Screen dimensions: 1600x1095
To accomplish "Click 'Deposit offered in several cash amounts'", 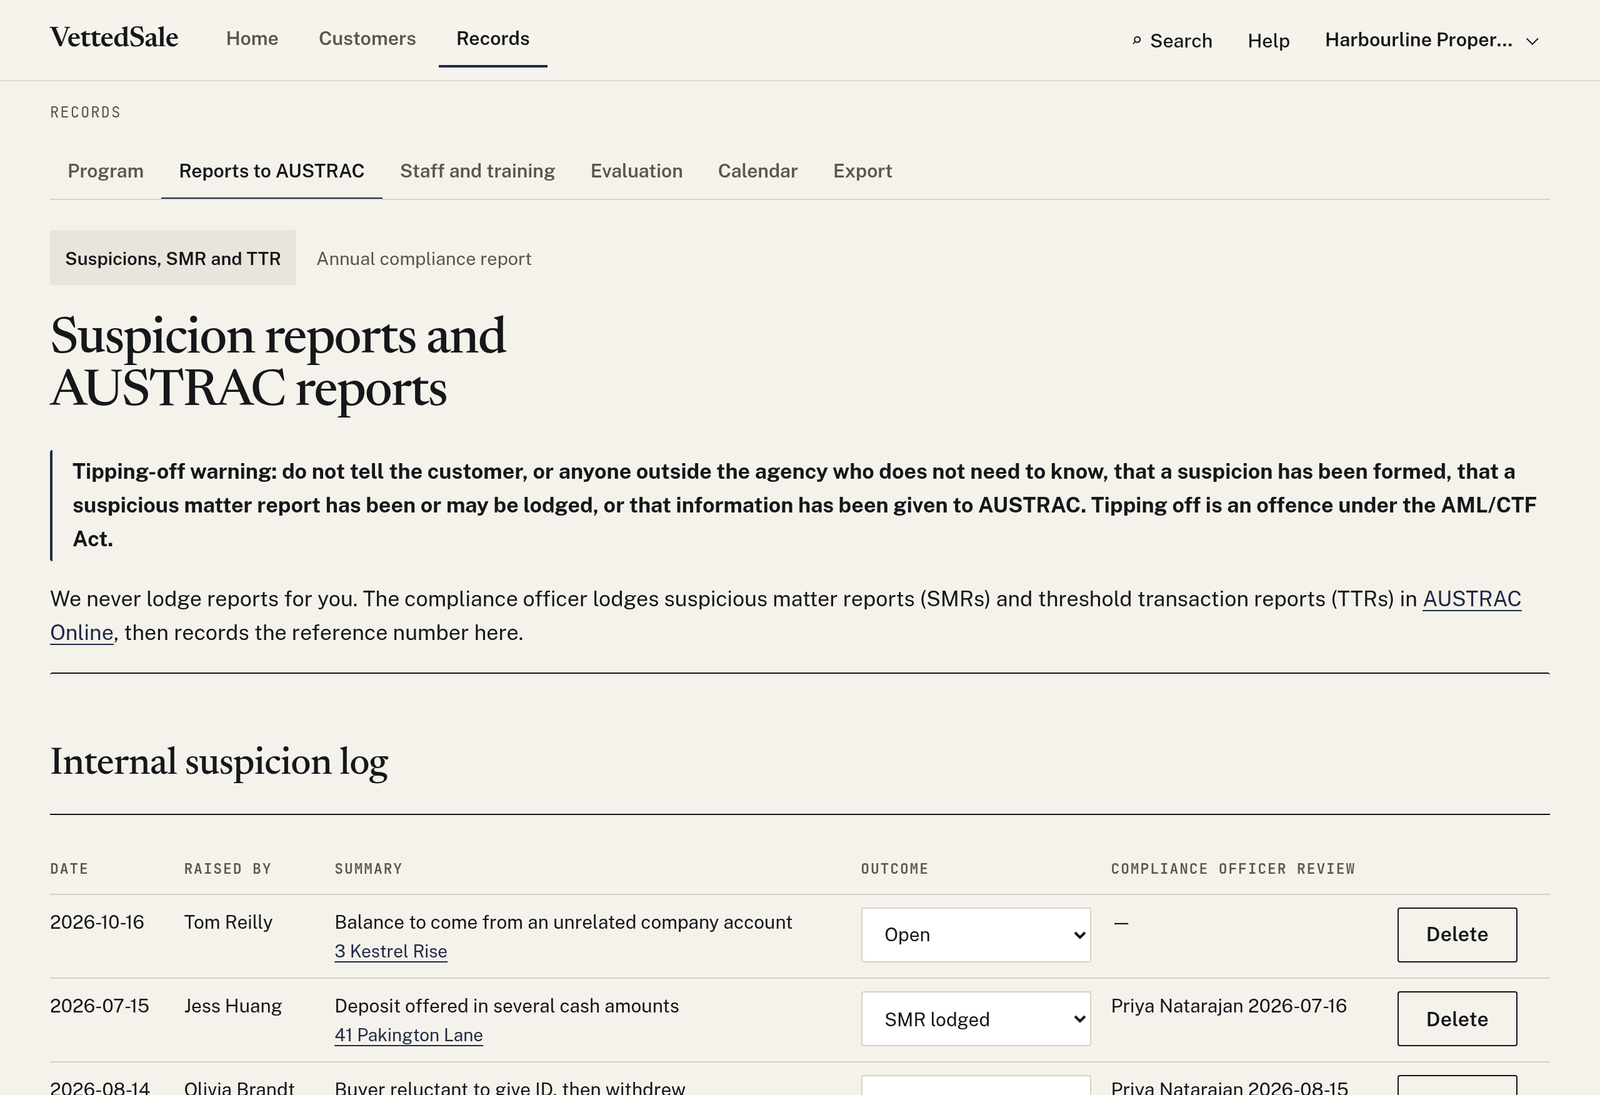I will [507, 1006].
